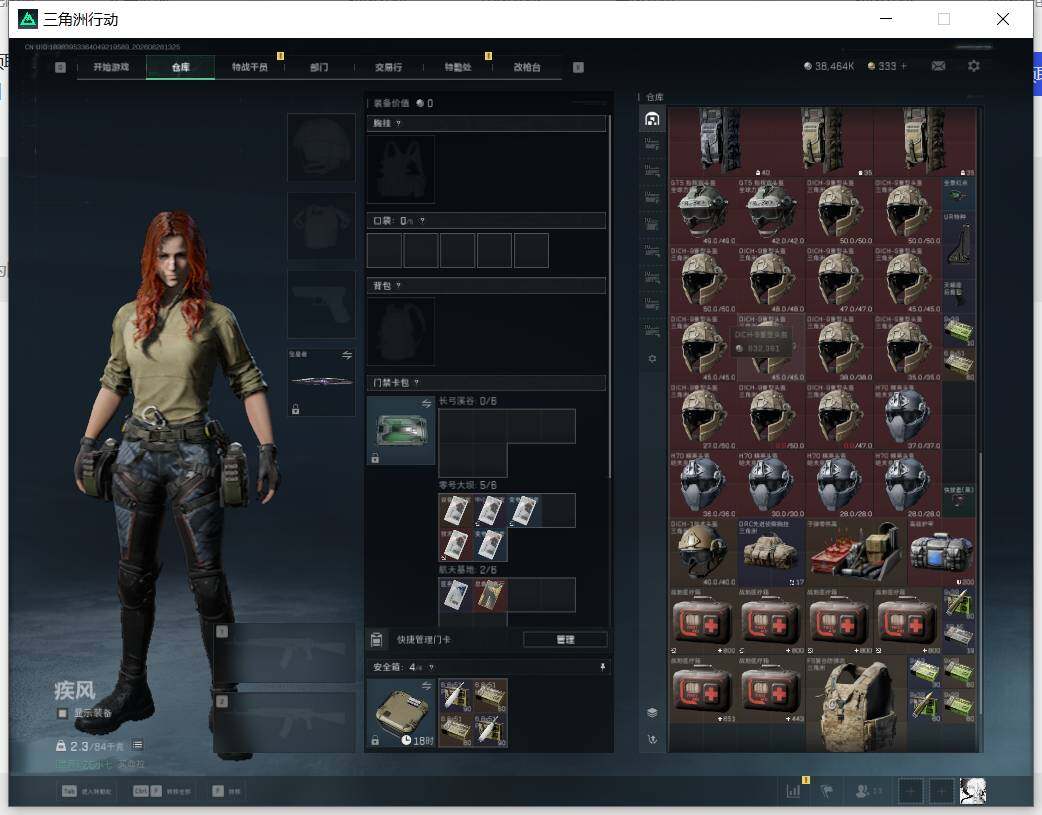The image size is (1042, 815).
Task: Click the empty helmet equipment slot
Action: click(x=321, y=147)
